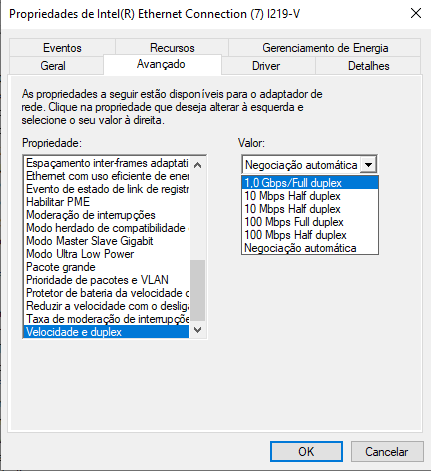Choose Modo Ultra Low Power property
This screenshot has height=471, width=431.
pos(107,254)
